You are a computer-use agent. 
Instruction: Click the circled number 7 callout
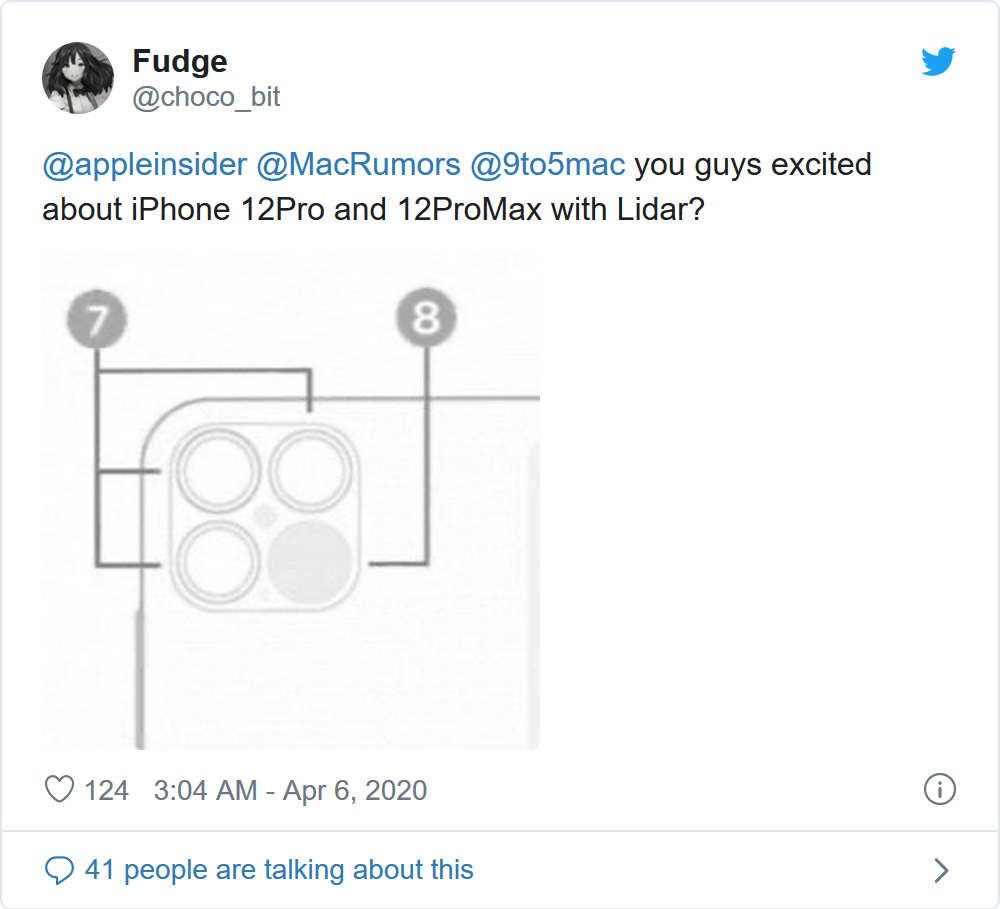(98, 322)
